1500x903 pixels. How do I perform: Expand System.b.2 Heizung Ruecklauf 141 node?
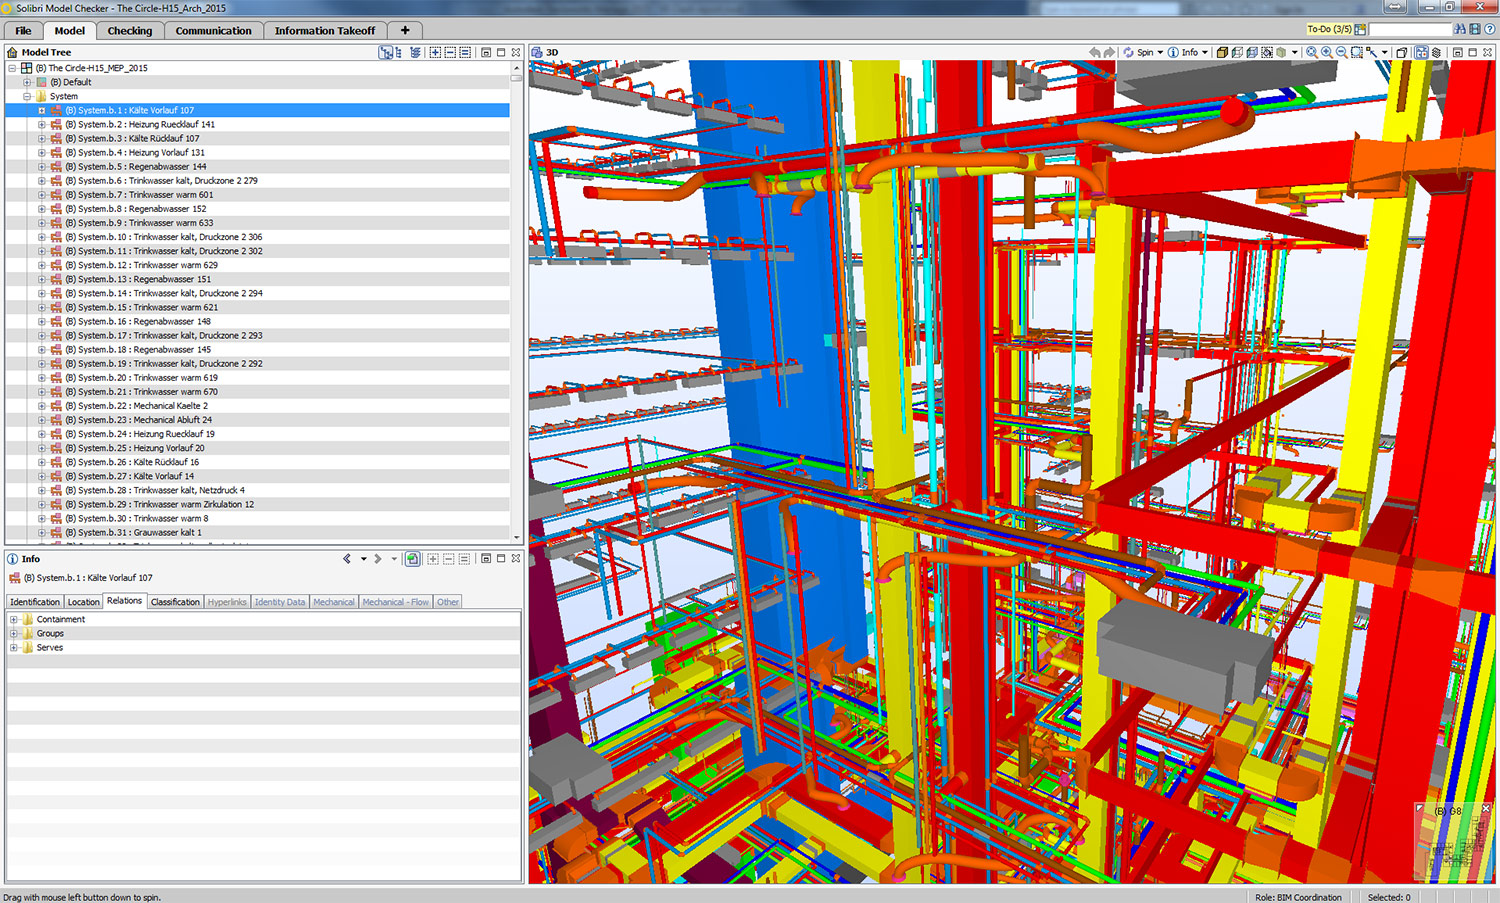click(42, 125)
